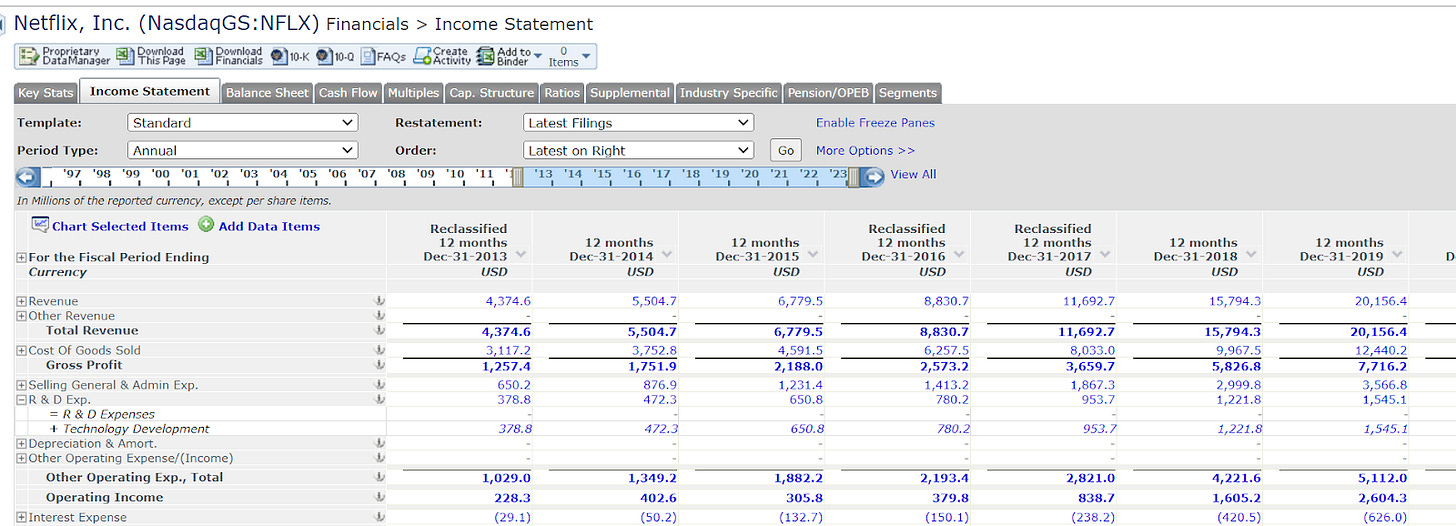Click Enable Freeze Panes link
1456x526 pixels.
pos(875,122)
